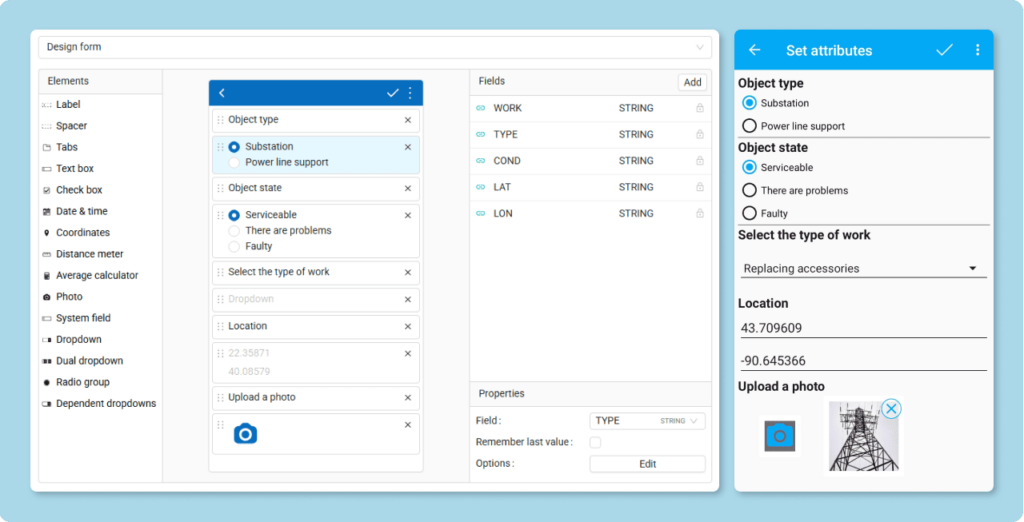
Task: Choose There are problems in Set attributes
Action: click(750, 191)
